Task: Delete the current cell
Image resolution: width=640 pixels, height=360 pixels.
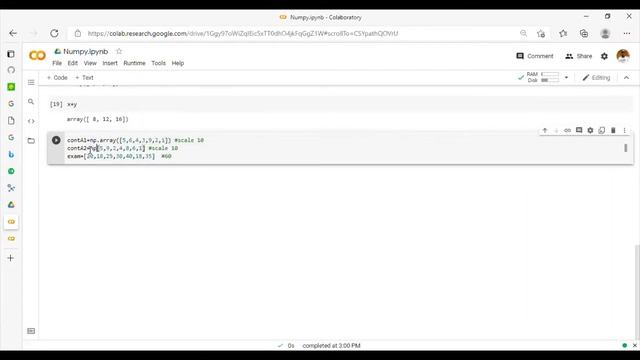Action: [x=613, y=131]
